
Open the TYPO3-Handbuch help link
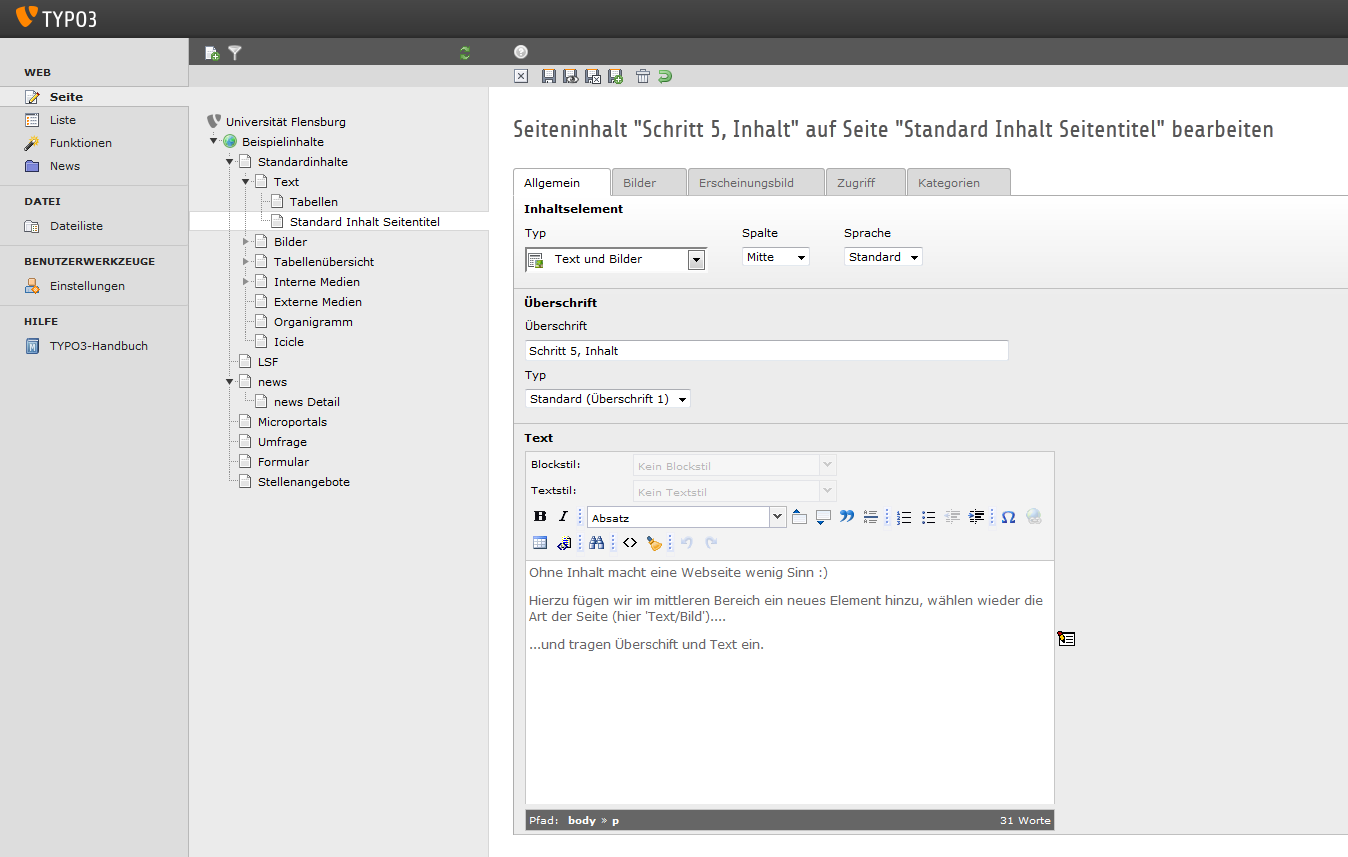point(98,346)
